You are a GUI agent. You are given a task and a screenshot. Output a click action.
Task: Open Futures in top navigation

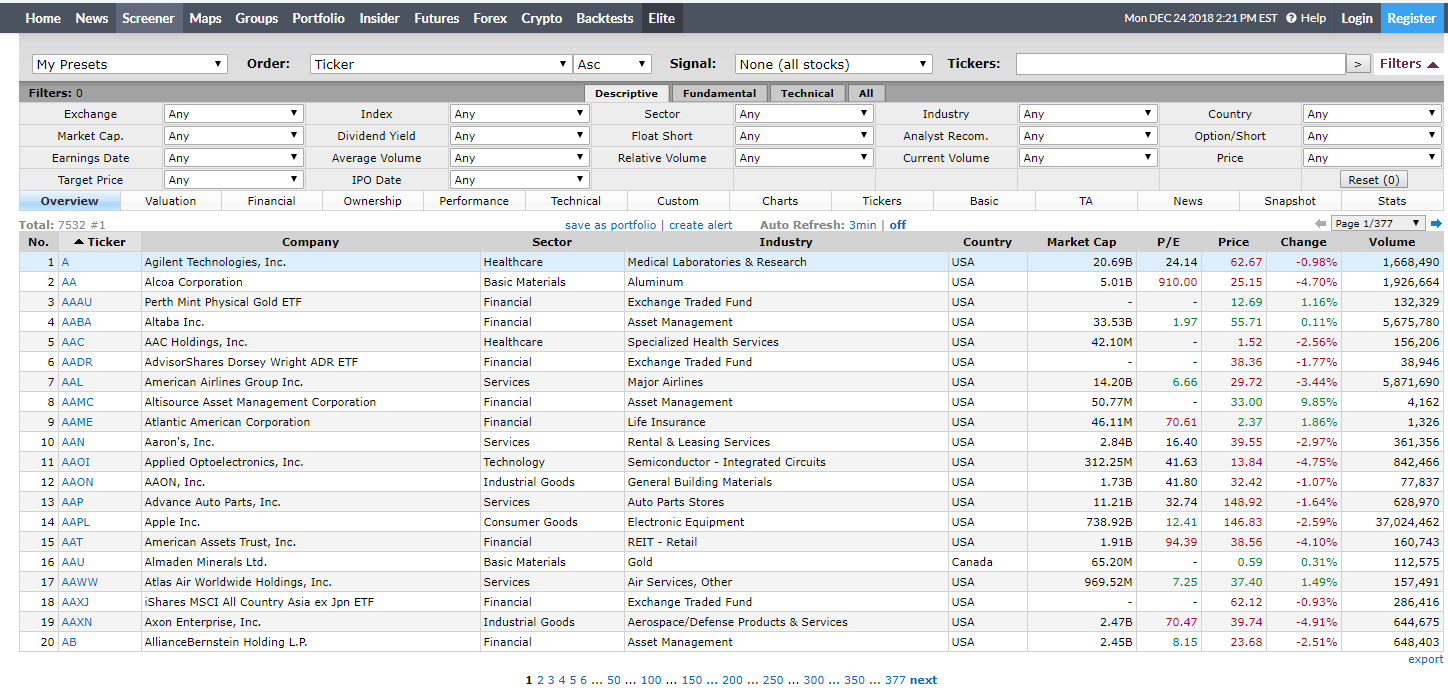click(x=437, y=18)
